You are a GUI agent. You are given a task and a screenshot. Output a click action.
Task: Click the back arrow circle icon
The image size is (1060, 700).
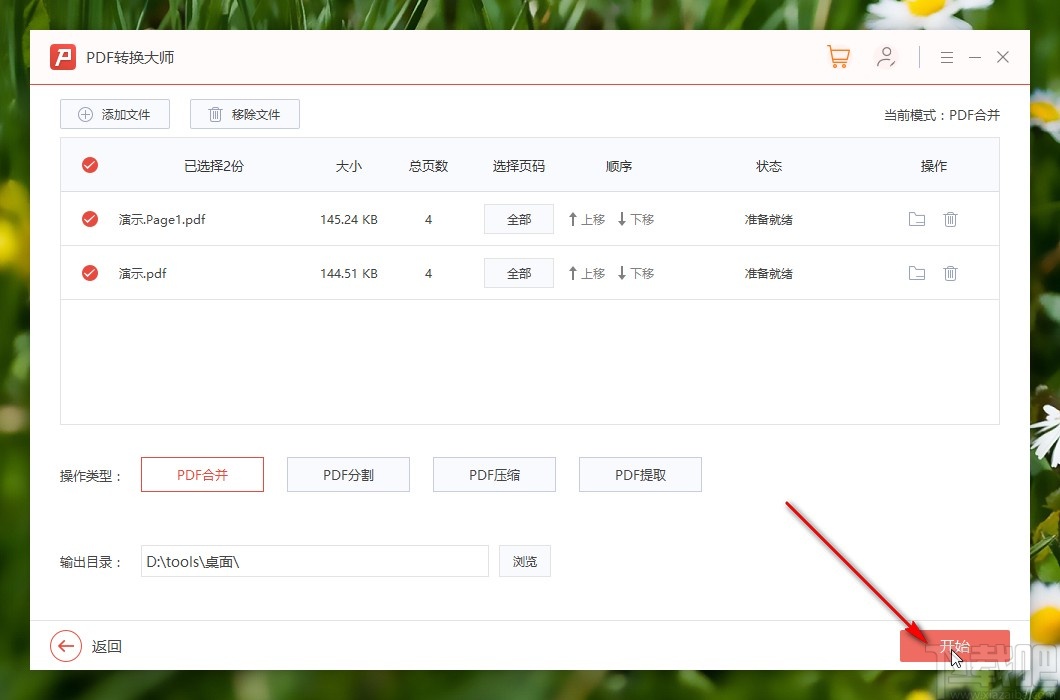click(66, 646)
